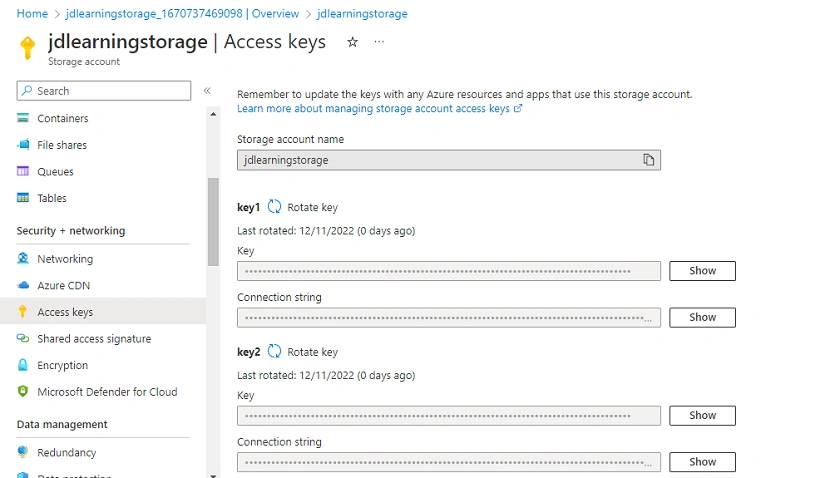Click the key2 rotate key icon
The width and height of the screenshot is (840, 478).
pyautogui.click(x=274, y=351)
